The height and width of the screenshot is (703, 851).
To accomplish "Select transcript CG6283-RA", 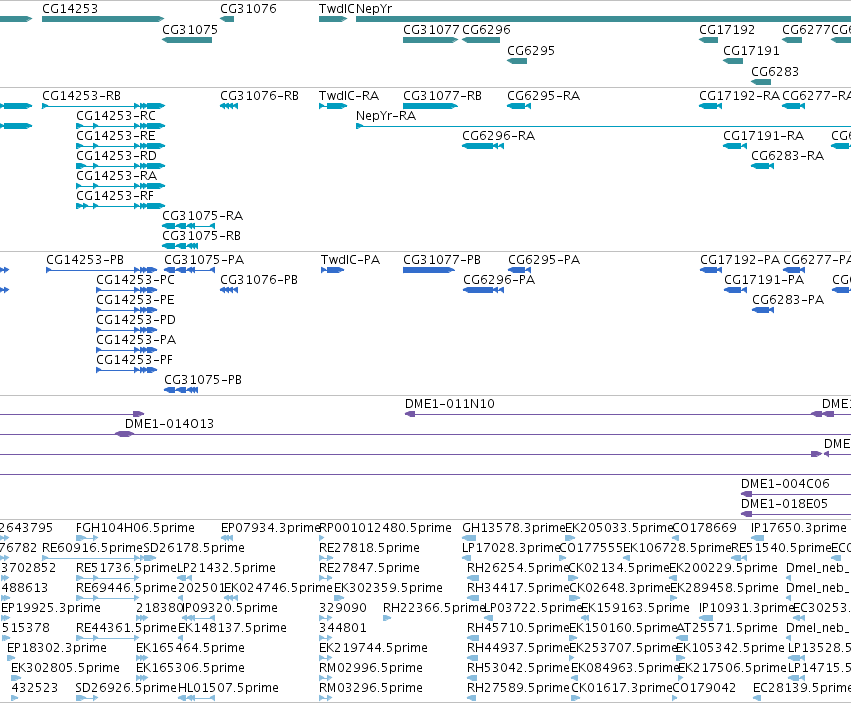I will click(x=788, y=156).
